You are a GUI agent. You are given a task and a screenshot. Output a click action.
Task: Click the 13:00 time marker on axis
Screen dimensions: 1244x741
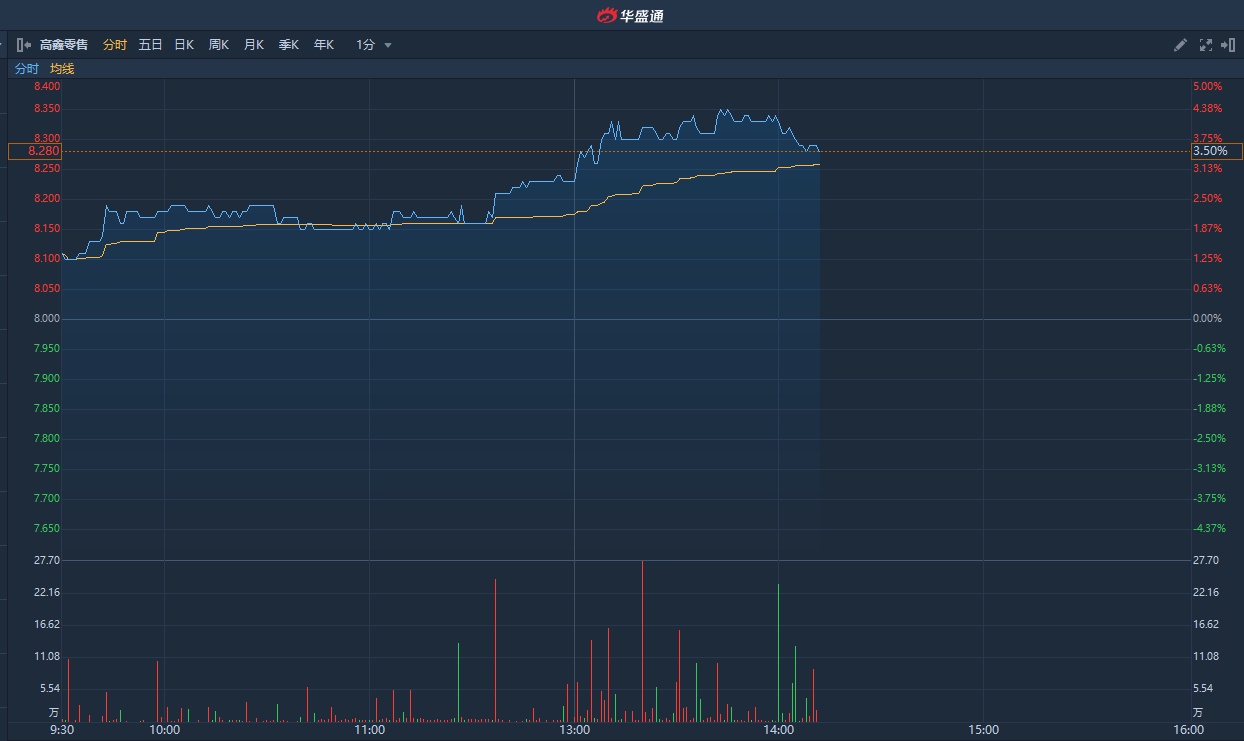pyautogui.click(x=574, y=730)
